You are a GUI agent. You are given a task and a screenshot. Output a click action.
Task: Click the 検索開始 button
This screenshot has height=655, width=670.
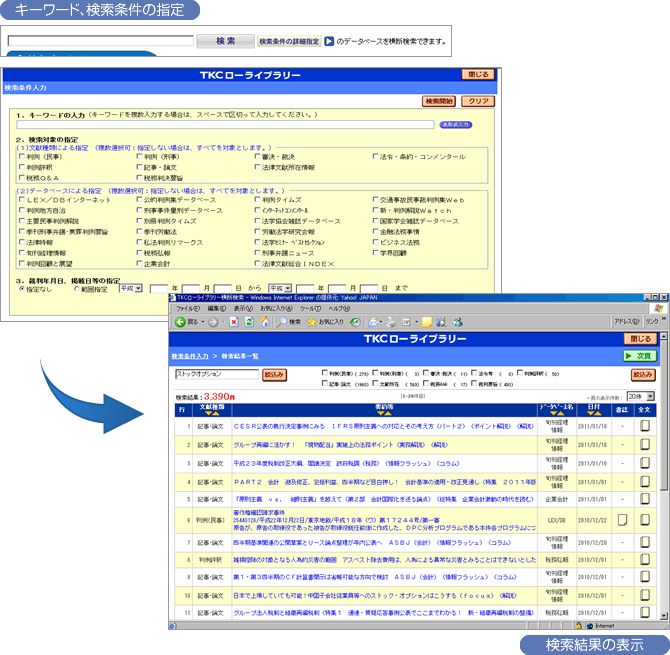click(440, 101)
